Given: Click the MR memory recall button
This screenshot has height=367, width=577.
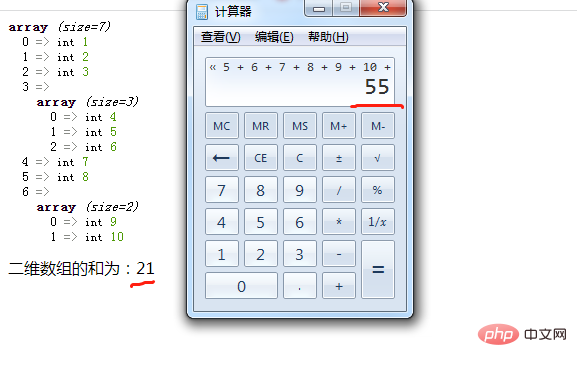Looking at the screenshot, I should pos(261,126).
